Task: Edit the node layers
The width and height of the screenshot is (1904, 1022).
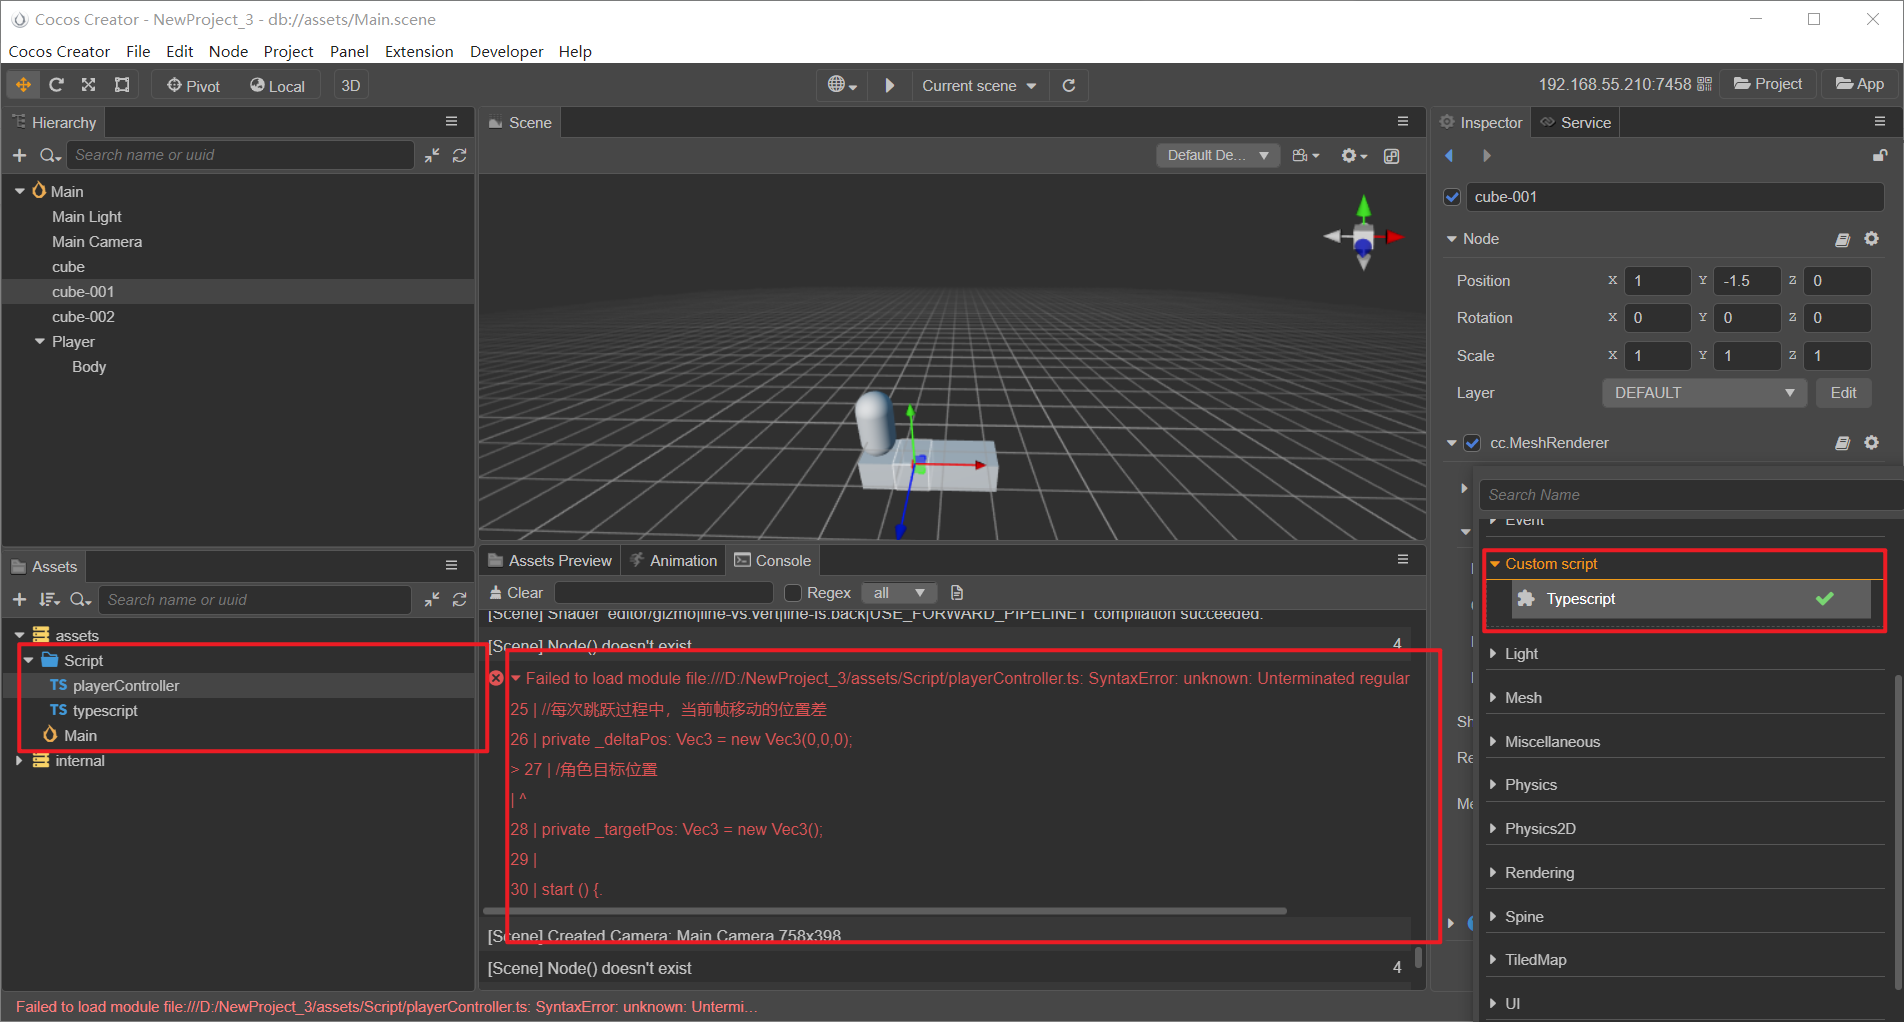Action: (x=1843, y=393)
